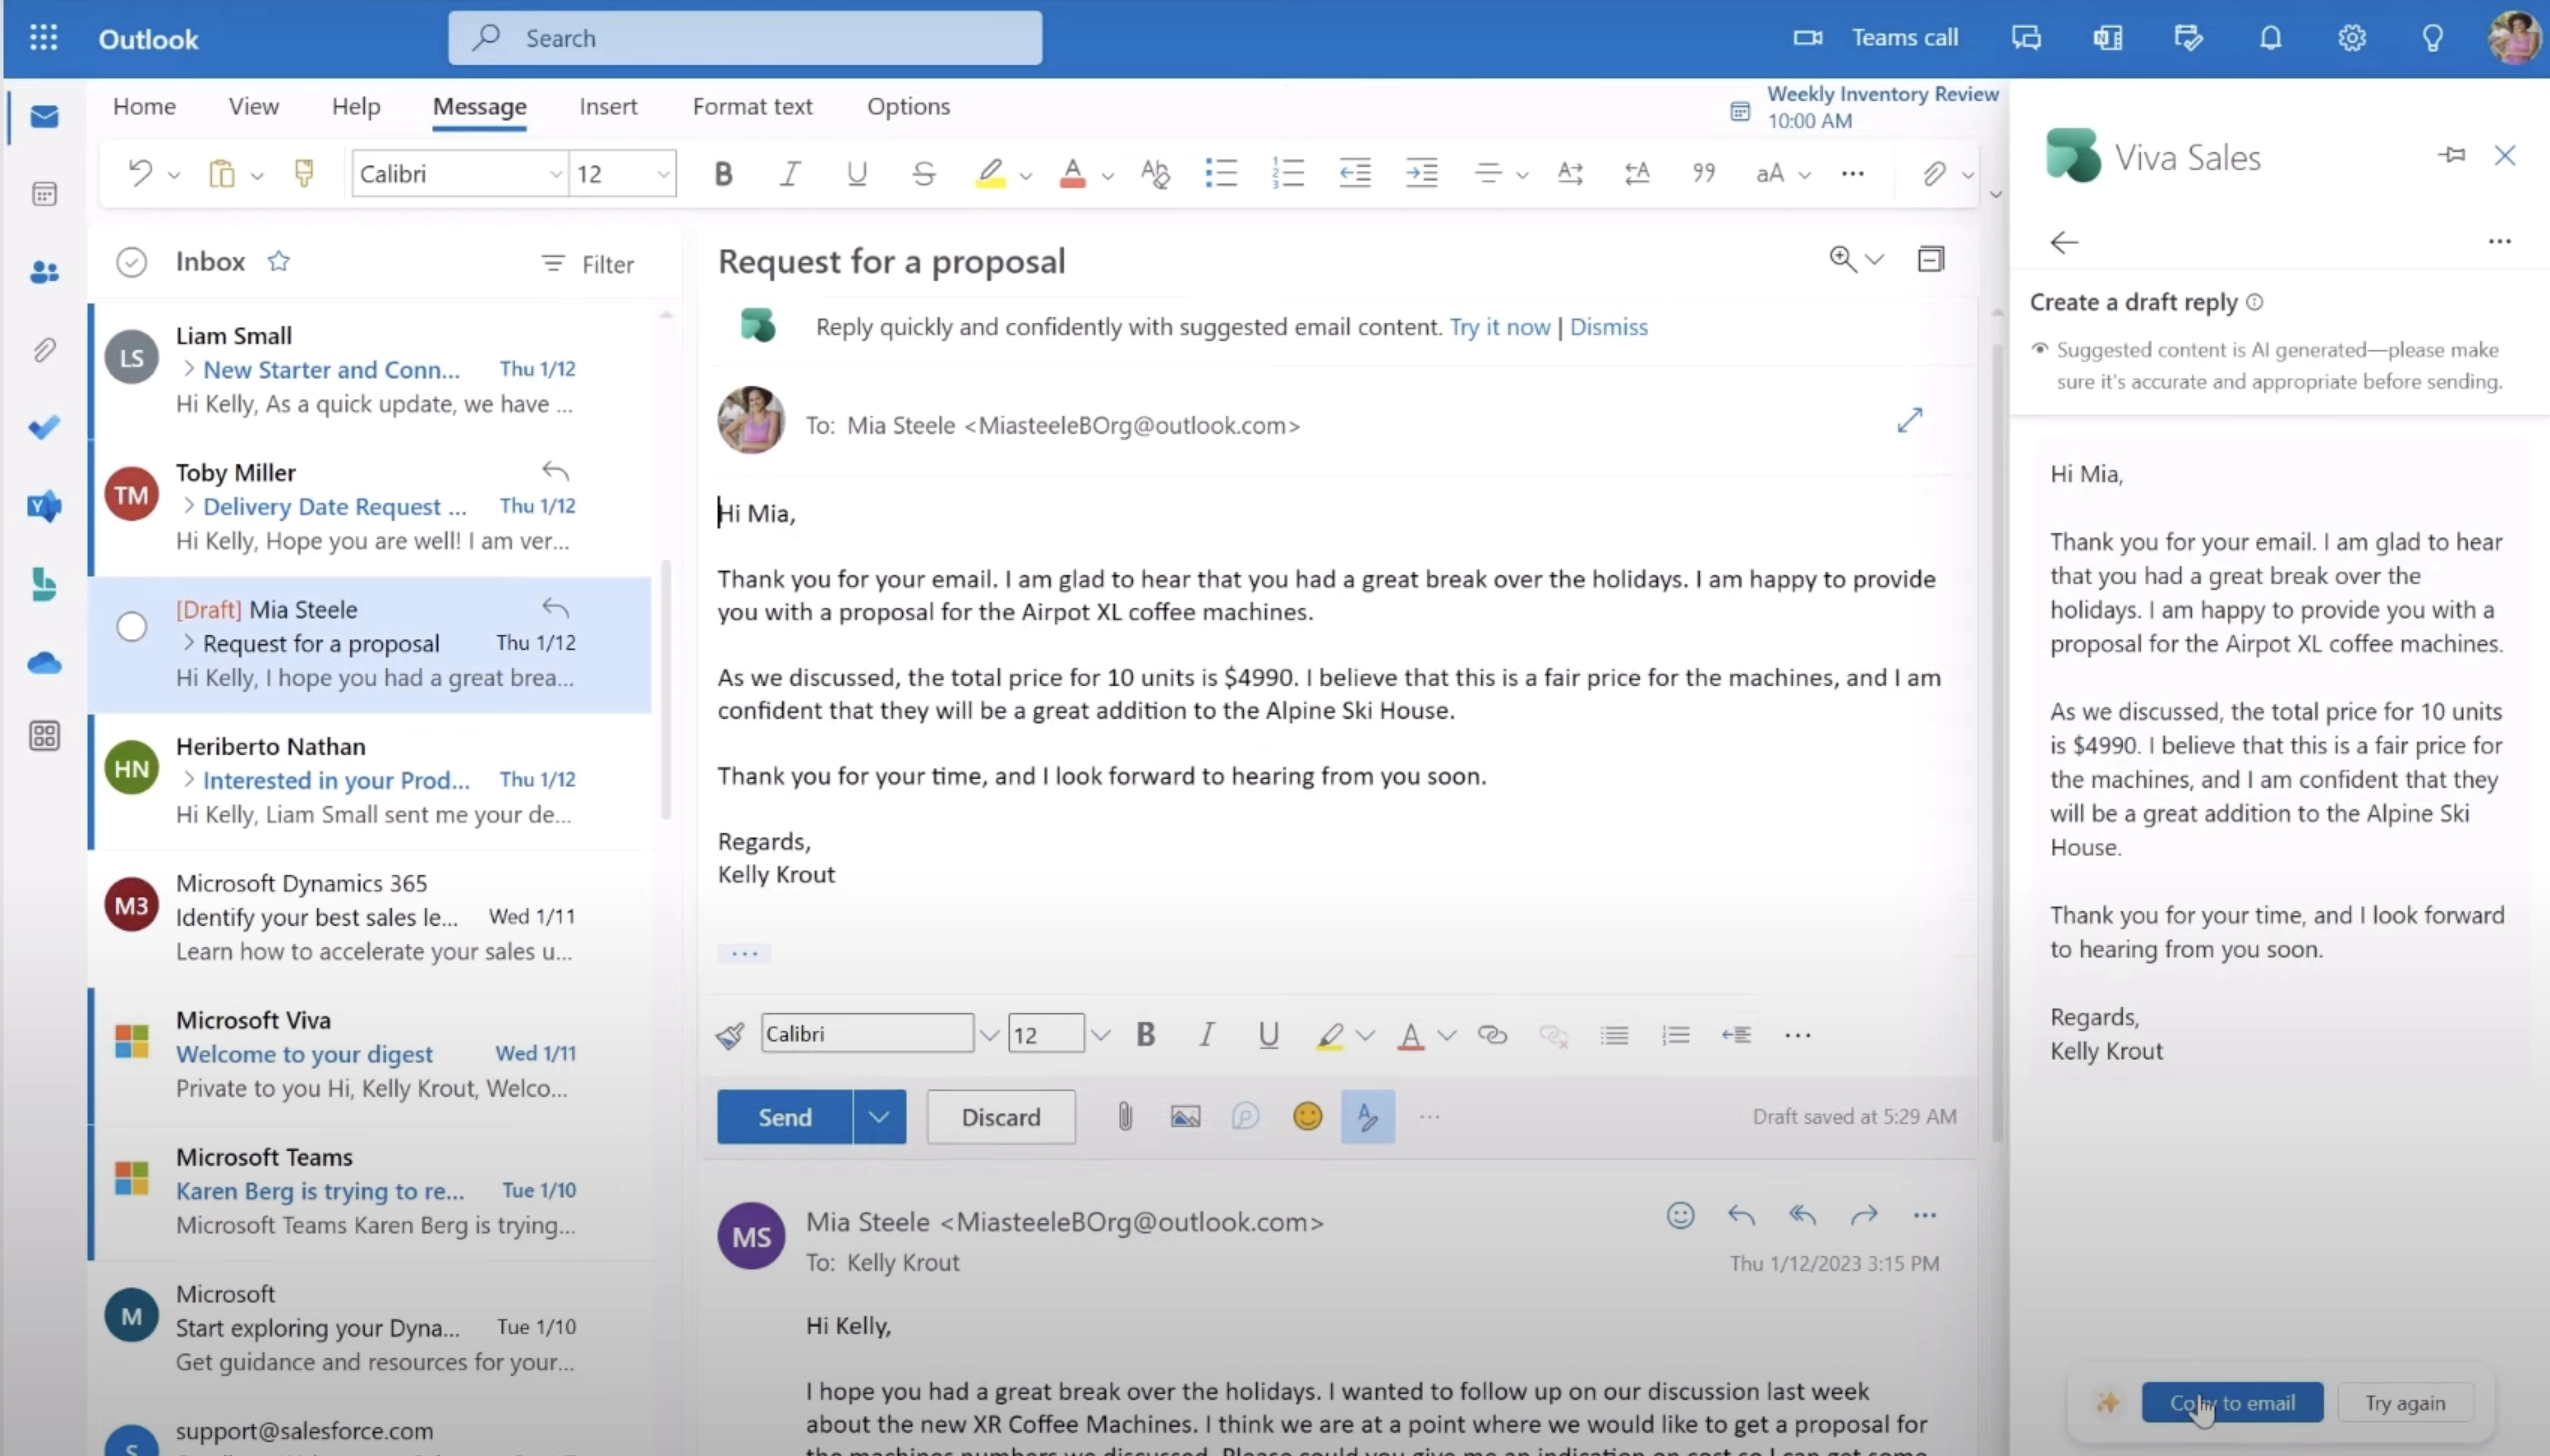Increase indent using the ribbon
Screen dimensions: 2550x1456
1421,173
